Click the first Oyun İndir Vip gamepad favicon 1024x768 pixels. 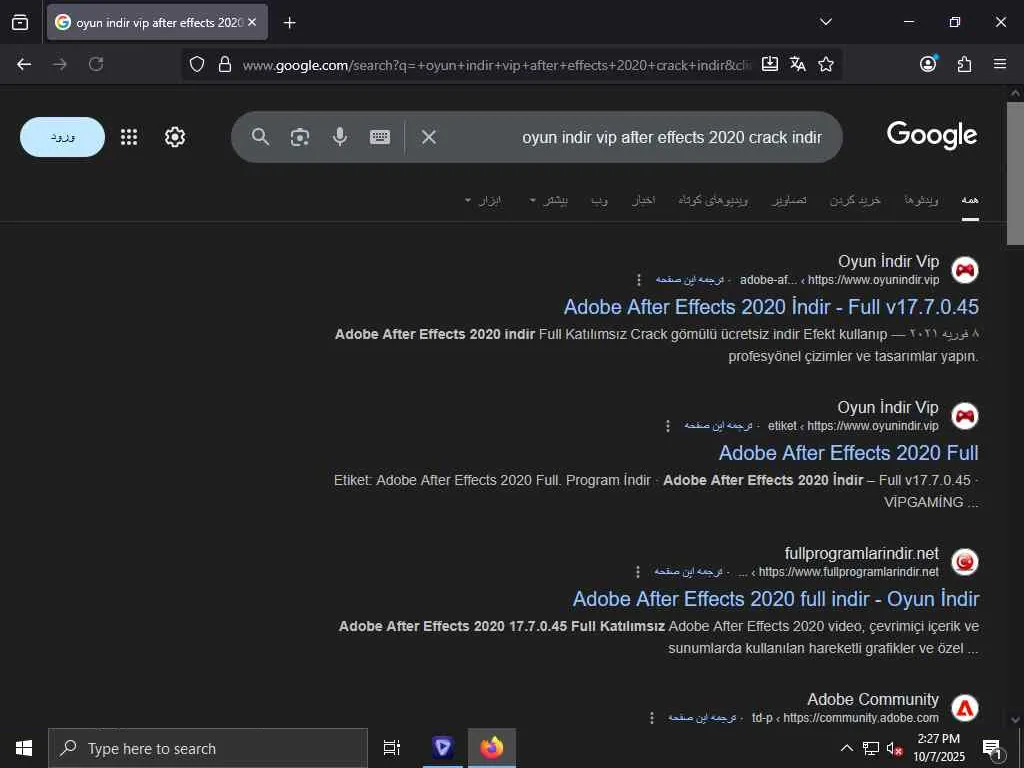tap(965, 270)
